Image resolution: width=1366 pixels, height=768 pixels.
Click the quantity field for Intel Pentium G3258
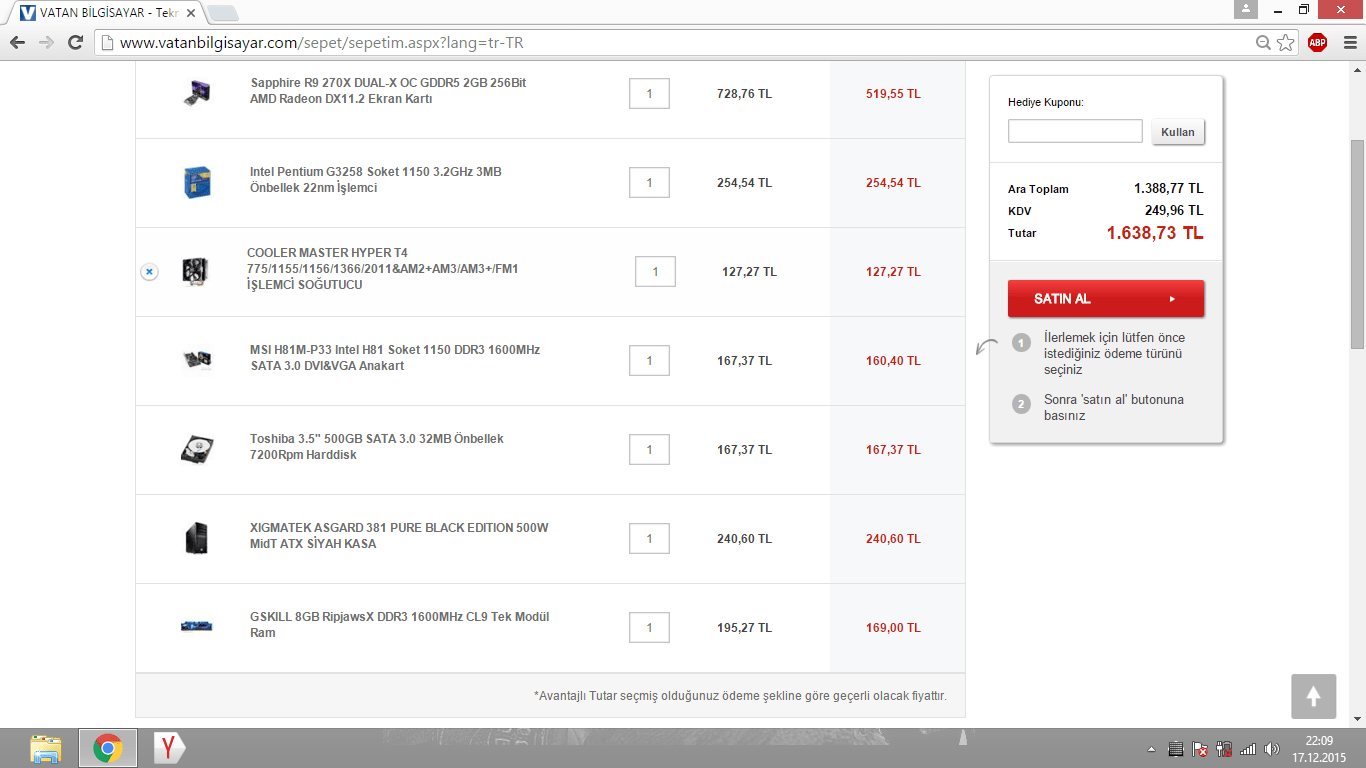(649, 183)
